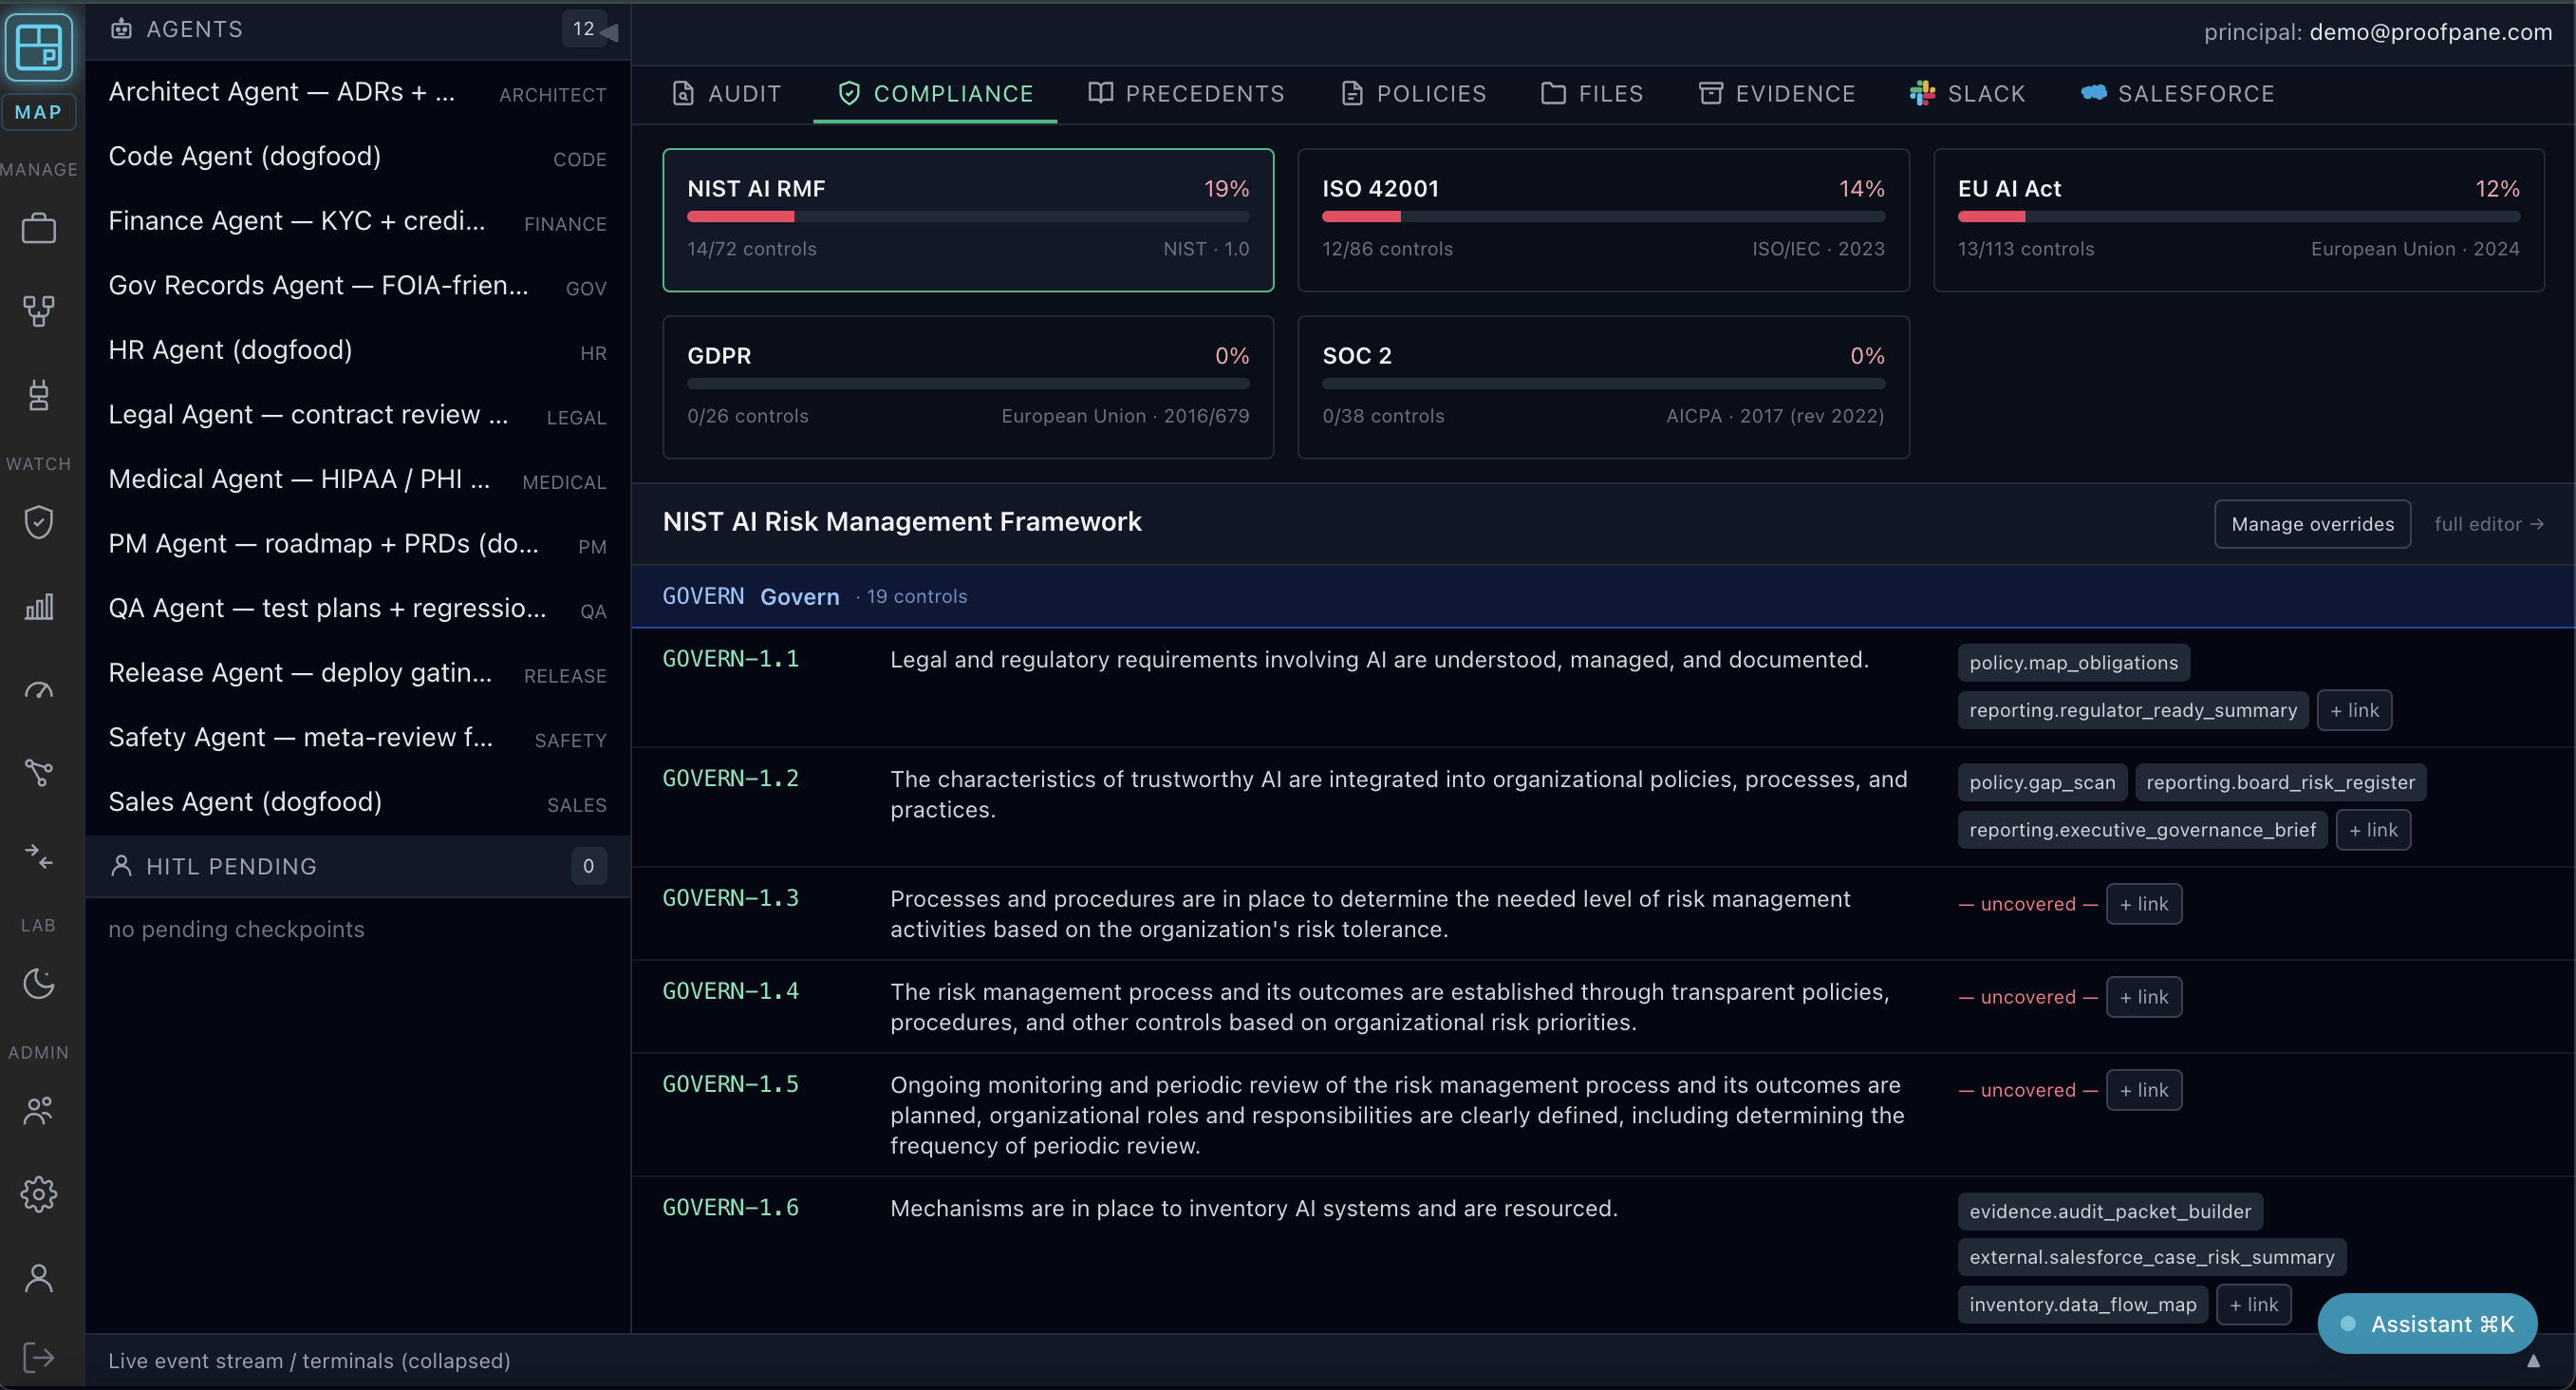Click the evidence.audit_packet_builder tag
The image size is (2576, 1390).
[2110, 1211]
